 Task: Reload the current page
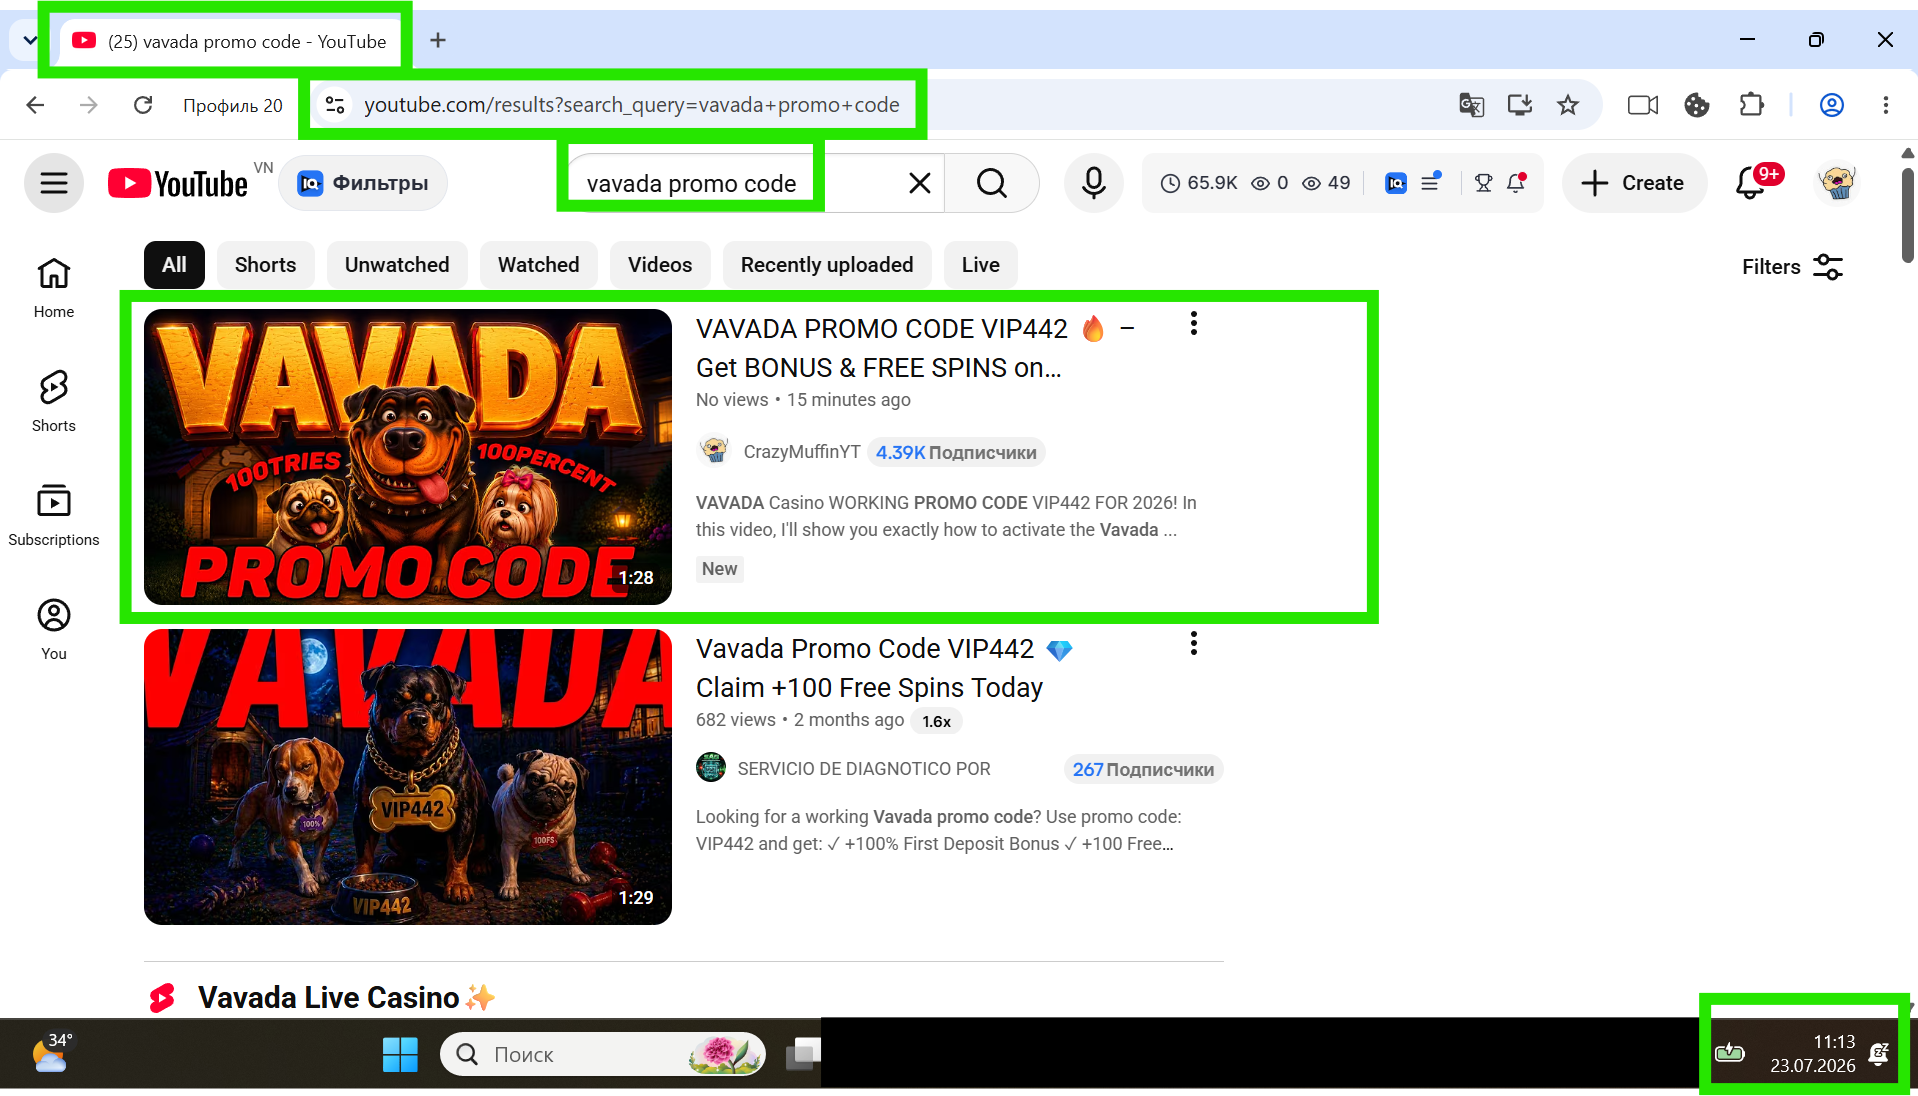[x=143, y=105]
